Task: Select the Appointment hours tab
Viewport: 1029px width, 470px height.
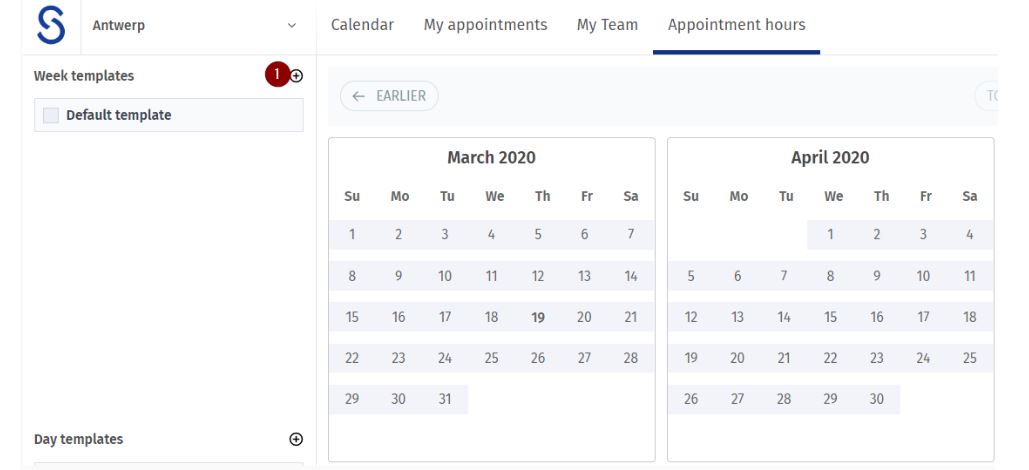Action: point(736,25)
